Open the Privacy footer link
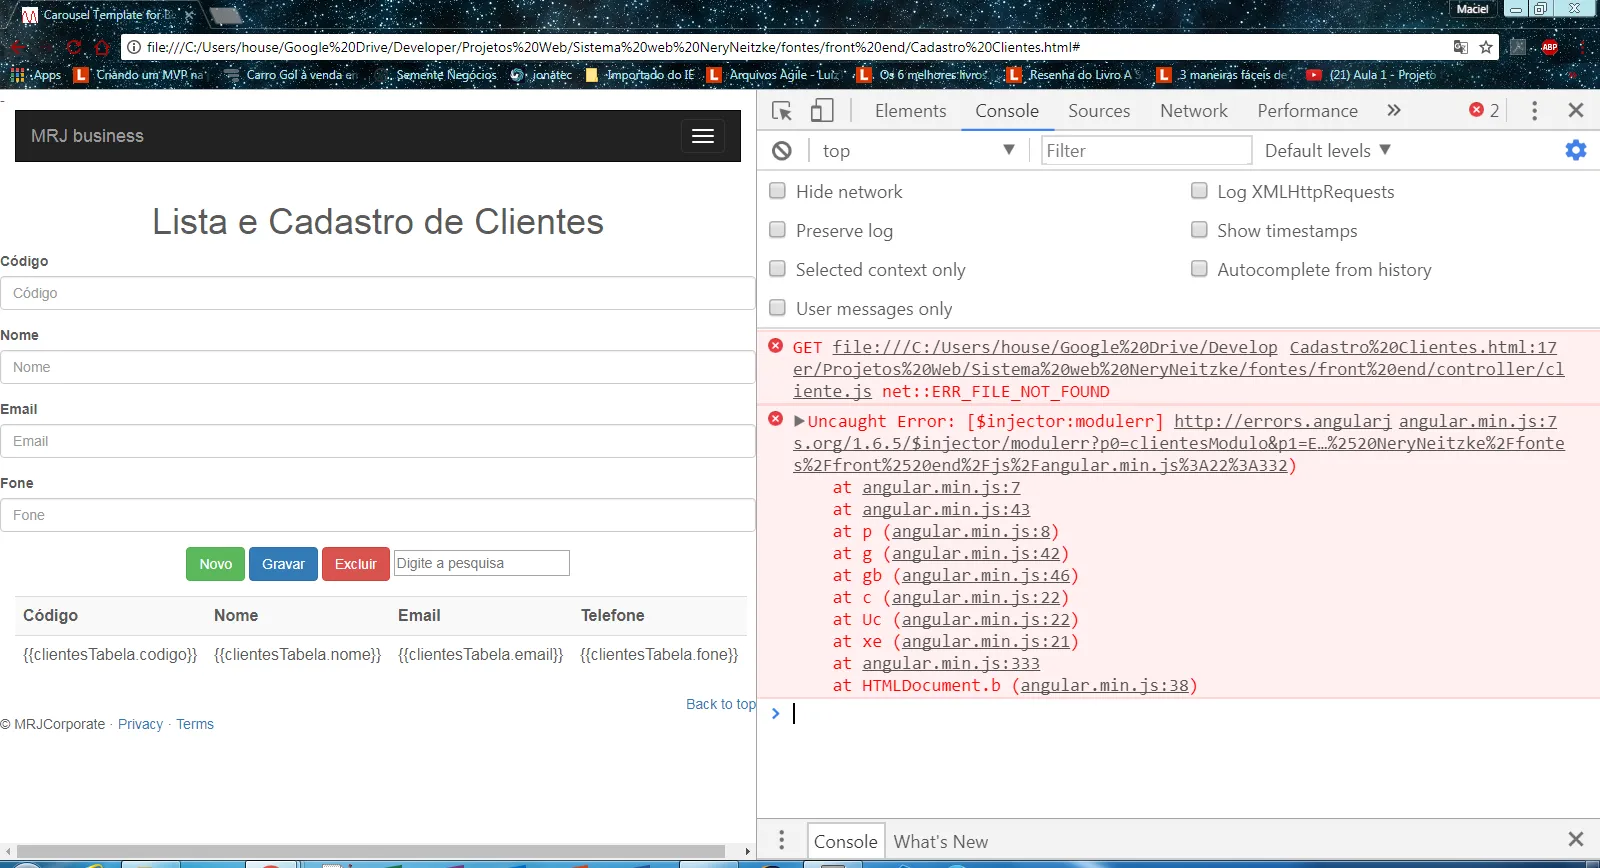The image size is (1600, 868). pos(140,724)
